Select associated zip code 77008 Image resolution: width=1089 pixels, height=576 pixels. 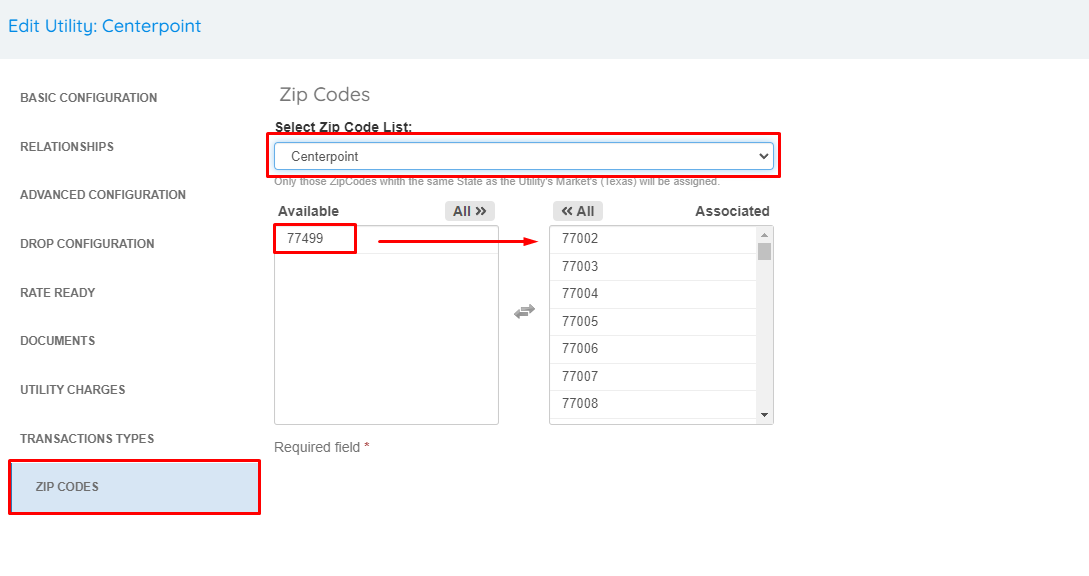[x=653, y=404]
